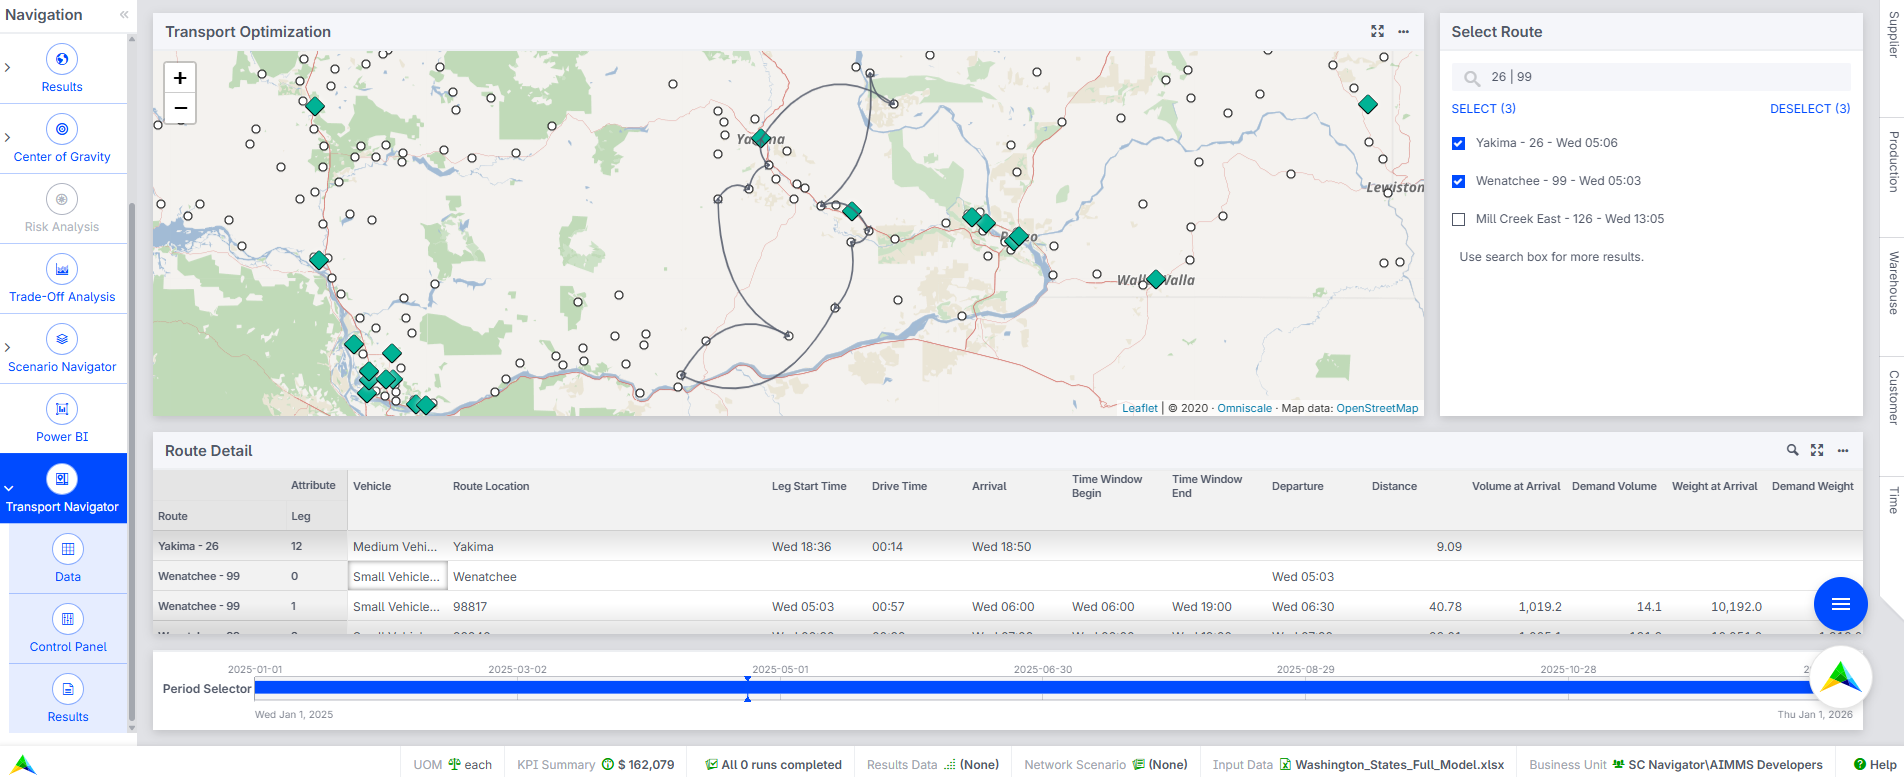Viewport: 1904px width, 777px height.
Task: Click the Yakima depot diamond marker
Action: click(761, 138)
